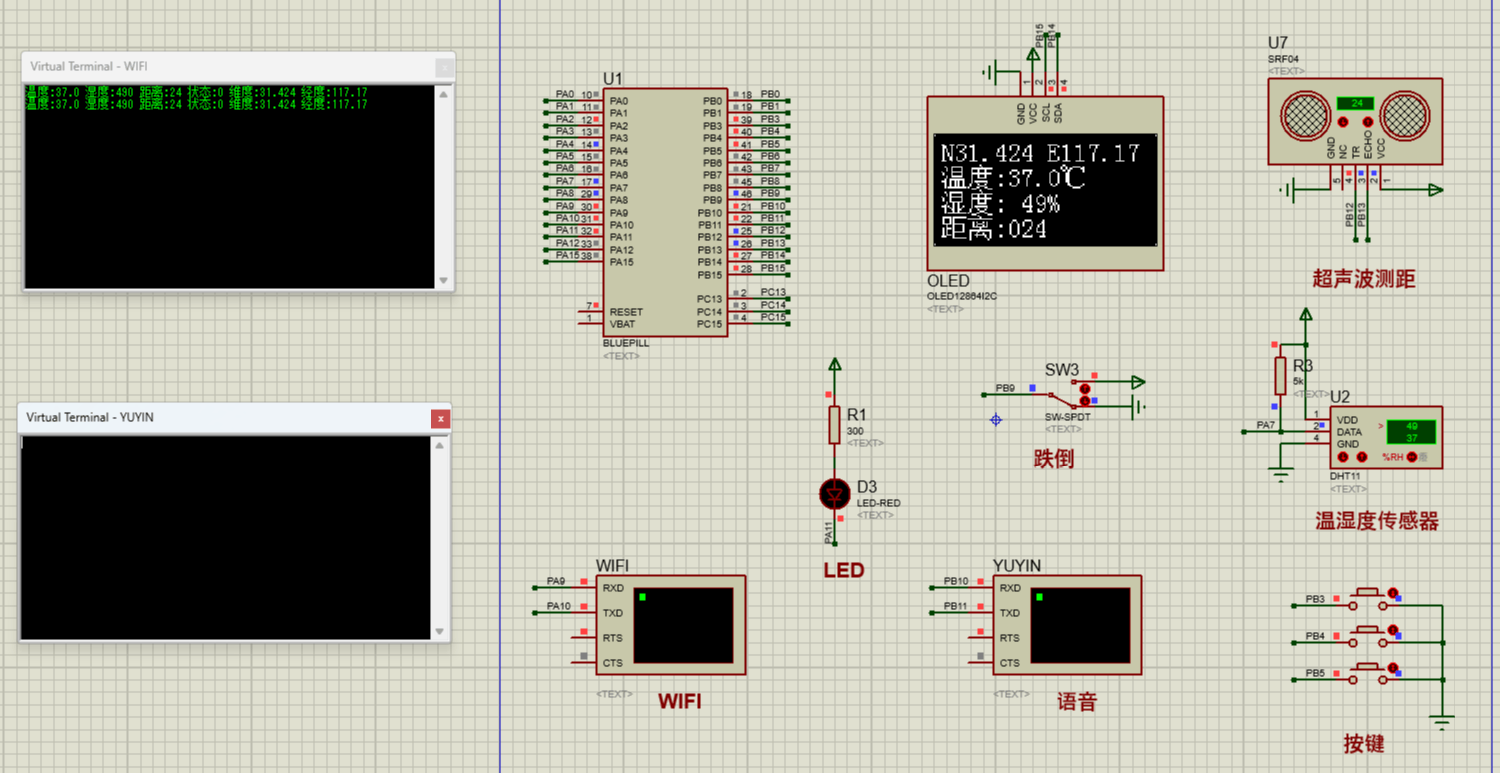
Task: Click the OLED display screen component
Action: 1045,191
